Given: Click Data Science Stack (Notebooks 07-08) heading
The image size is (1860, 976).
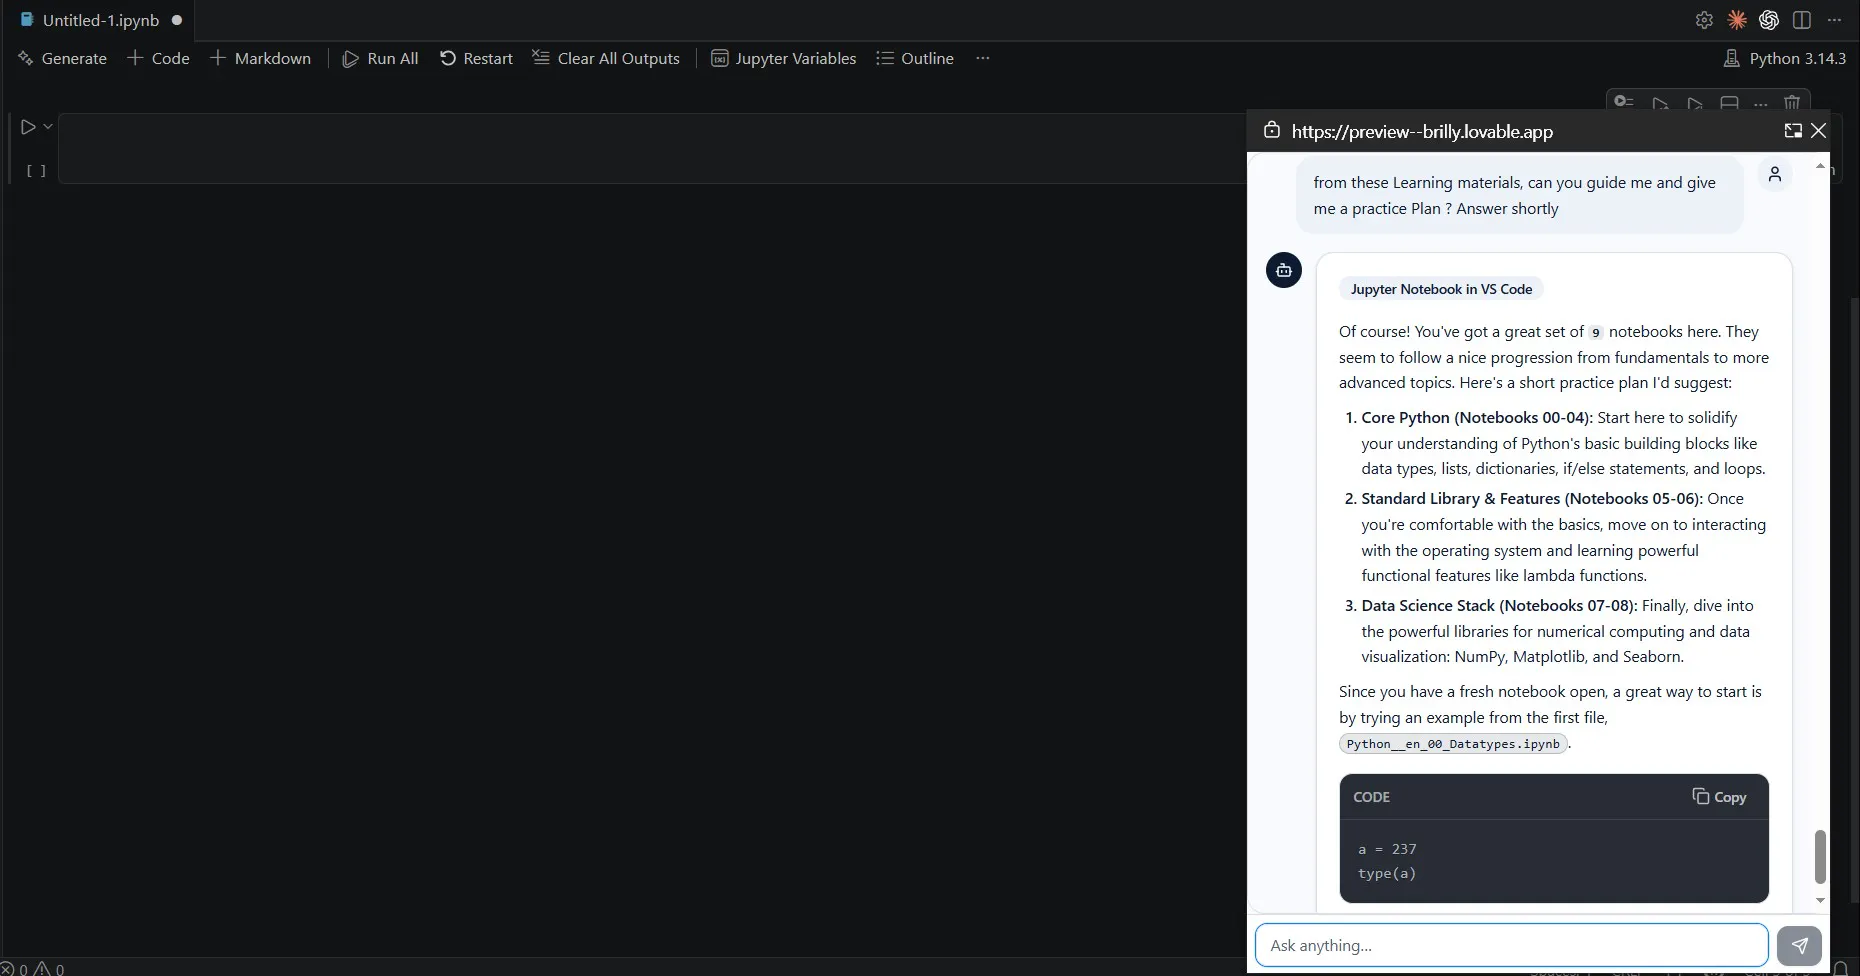Looking at the screenshot, I should 1499,606.
